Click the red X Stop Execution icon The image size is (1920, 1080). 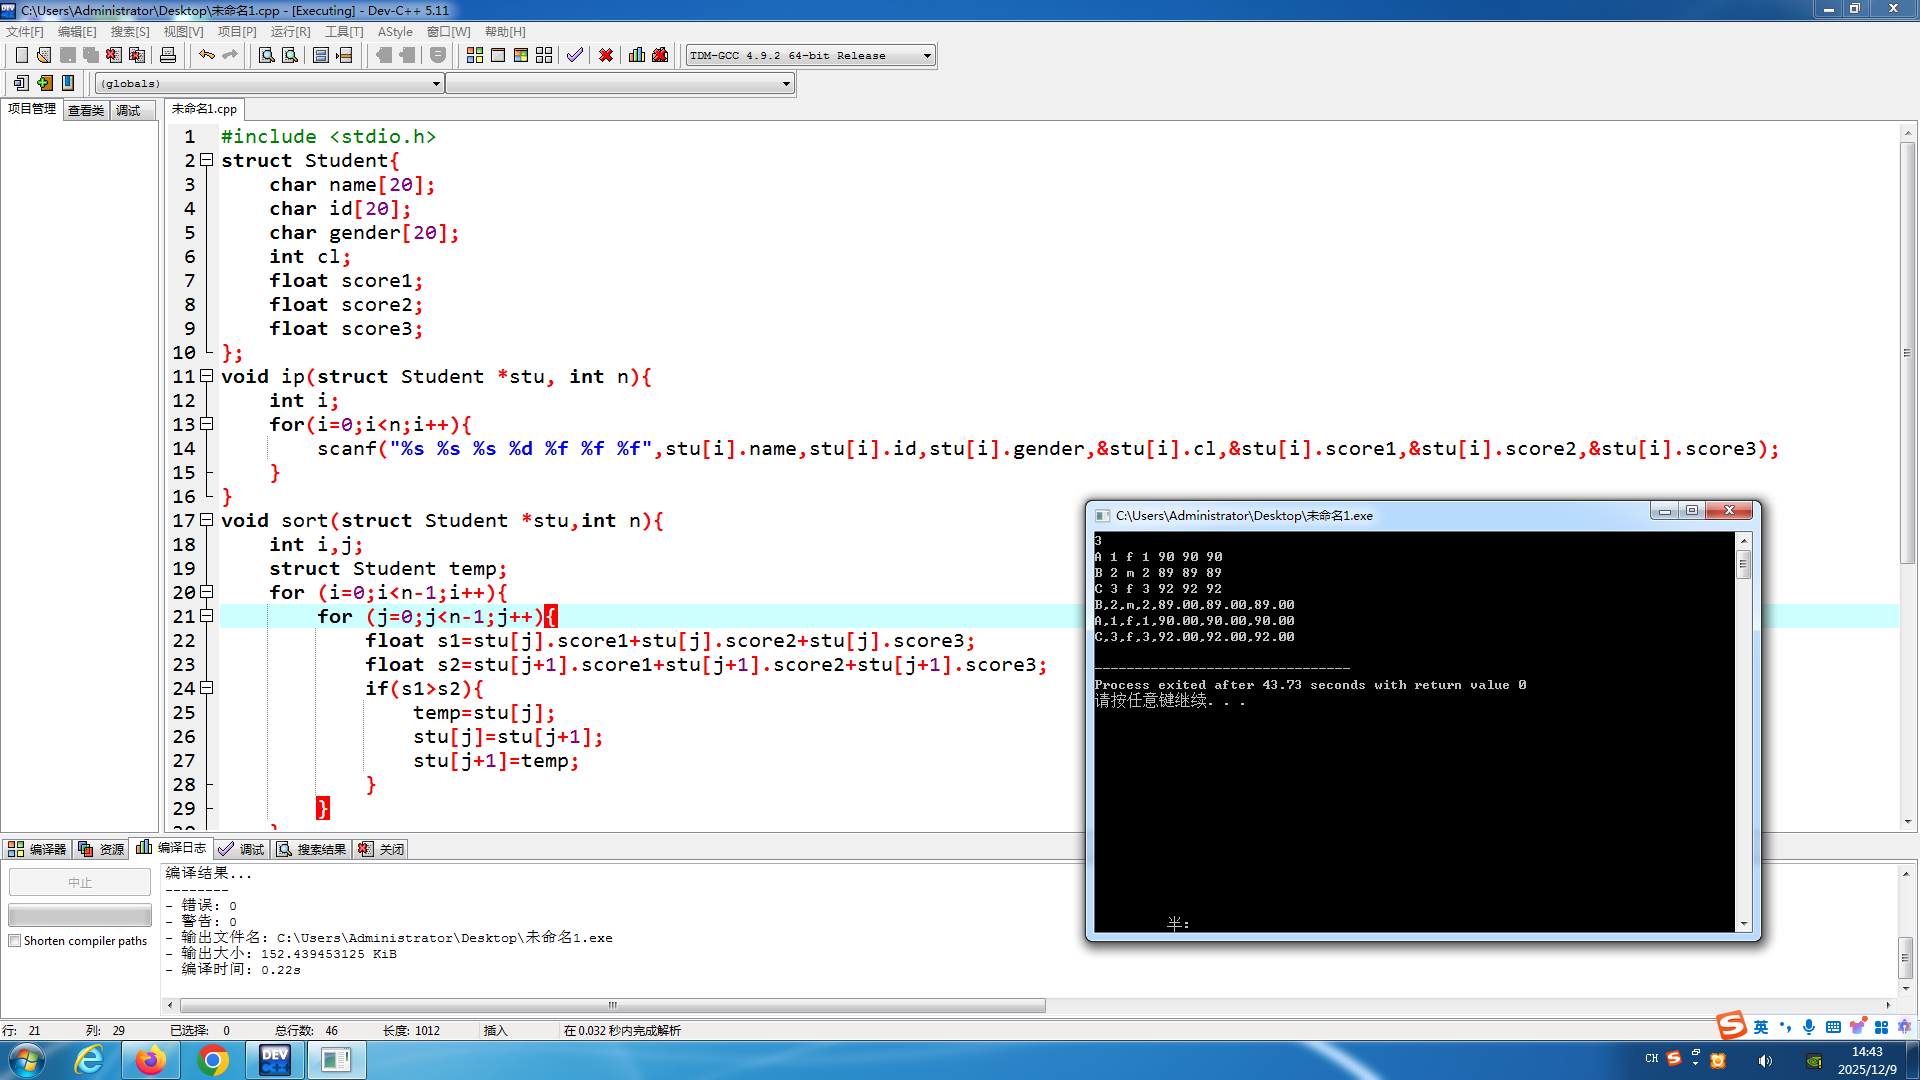[606, 55]
